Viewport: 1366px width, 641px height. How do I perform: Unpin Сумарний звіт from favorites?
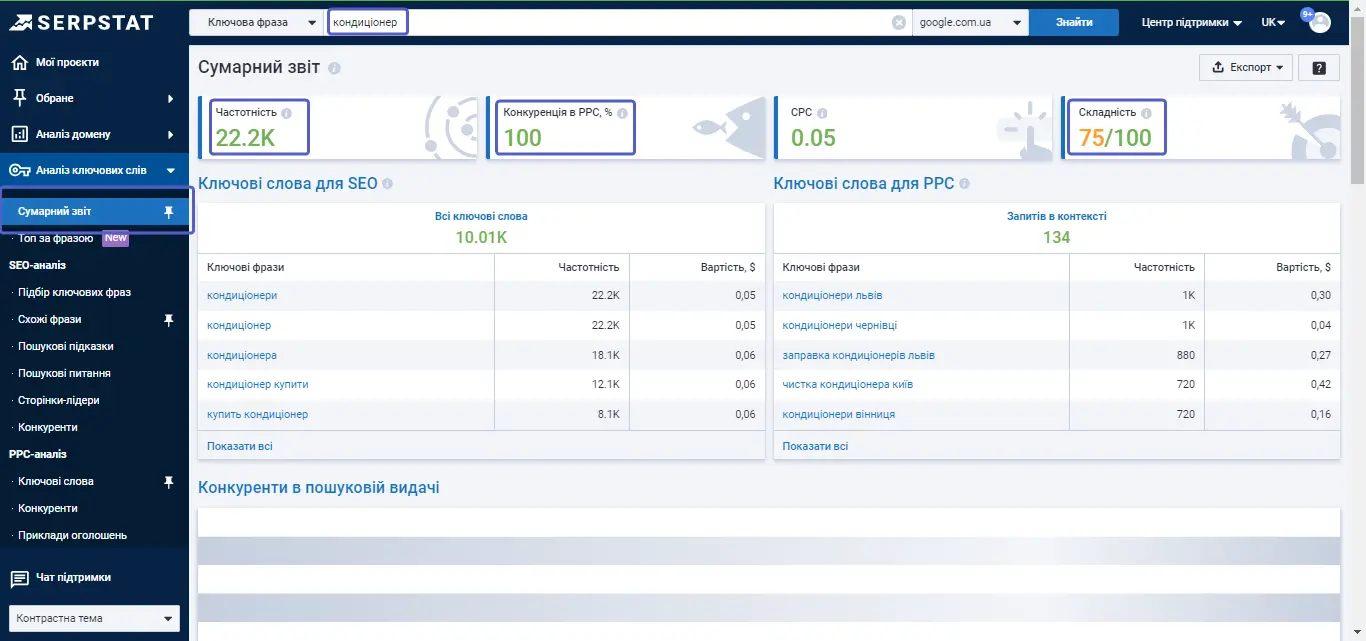tap(168, 212)
